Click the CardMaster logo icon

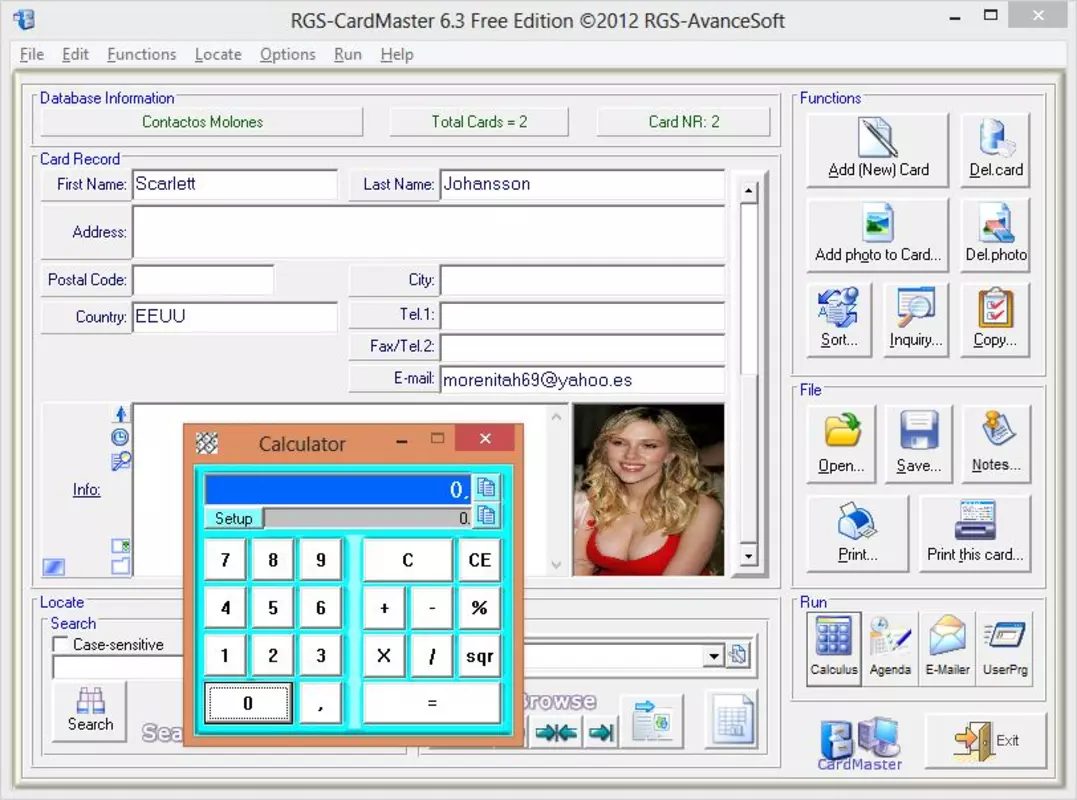coord(859,744)
